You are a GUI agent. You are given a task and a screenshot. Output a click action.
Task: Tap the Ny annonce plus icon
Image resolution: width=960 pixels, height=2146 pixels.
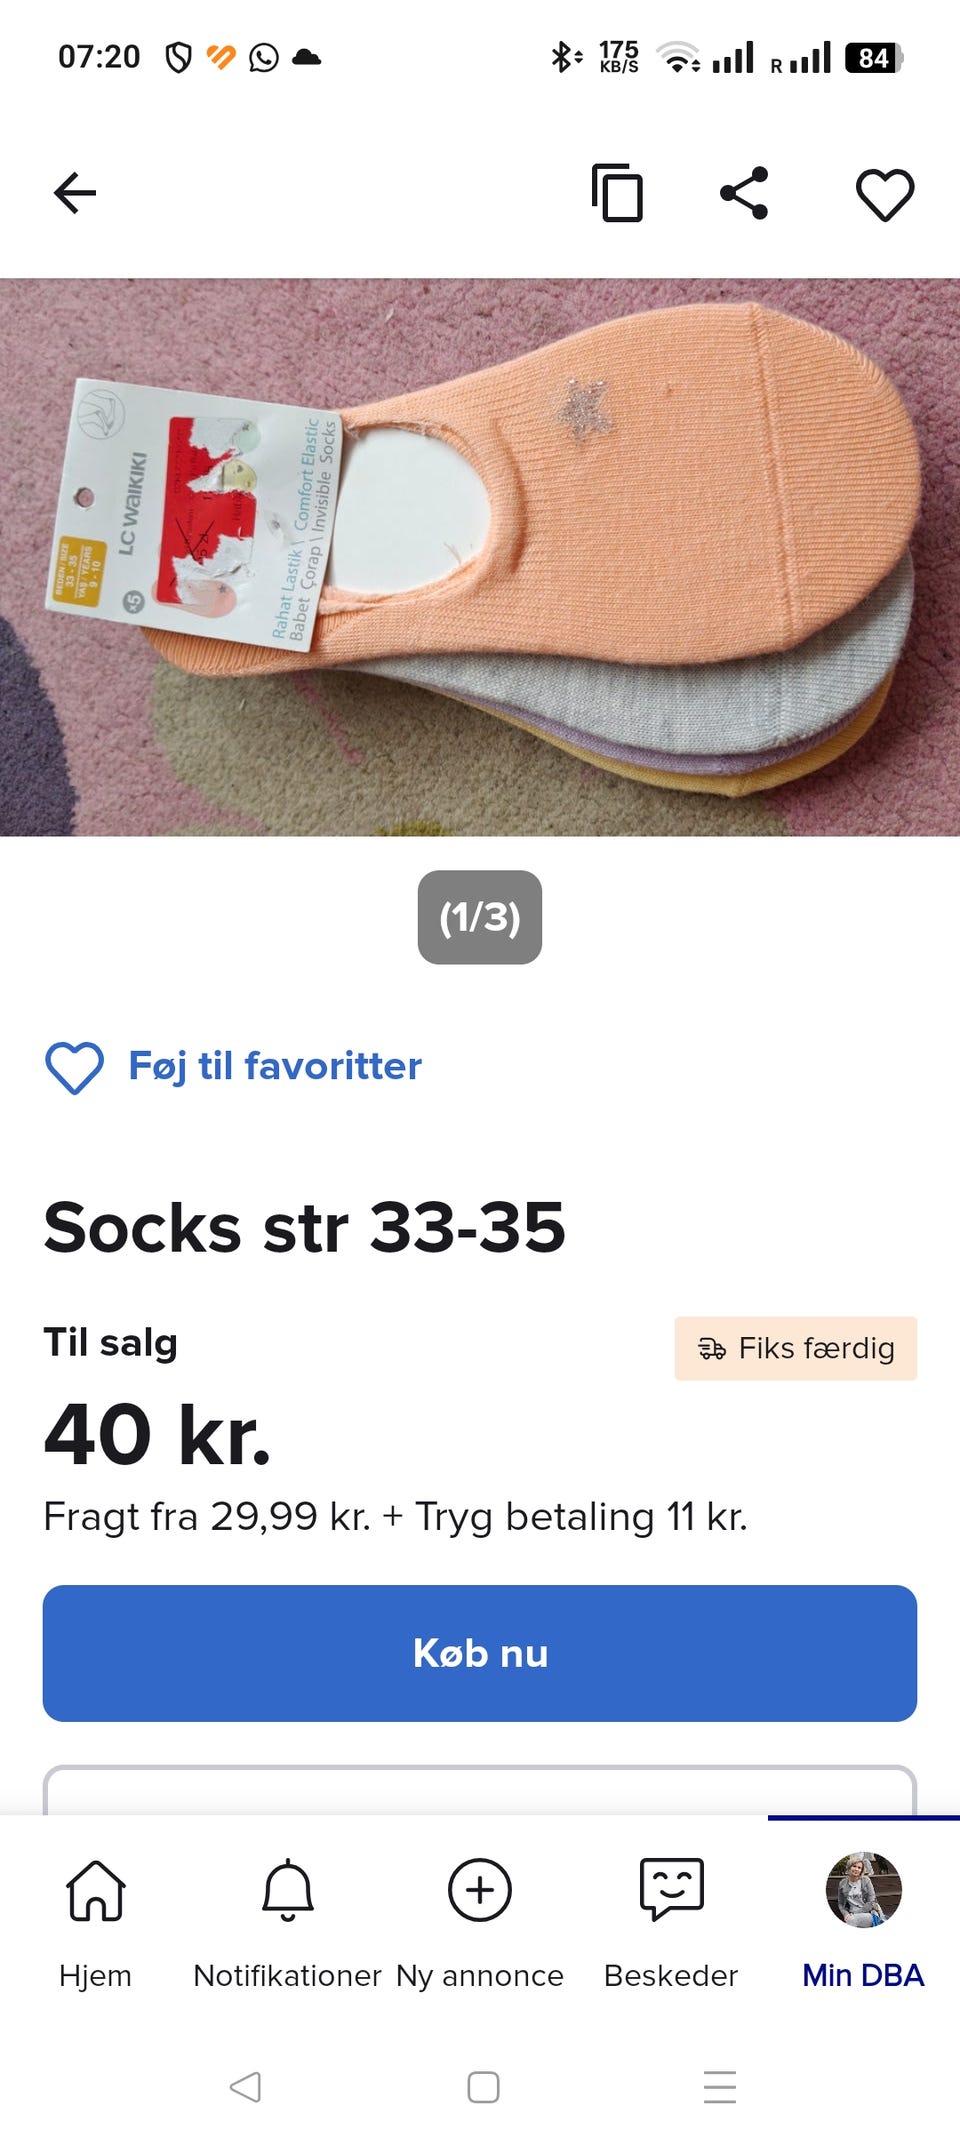480,1891
